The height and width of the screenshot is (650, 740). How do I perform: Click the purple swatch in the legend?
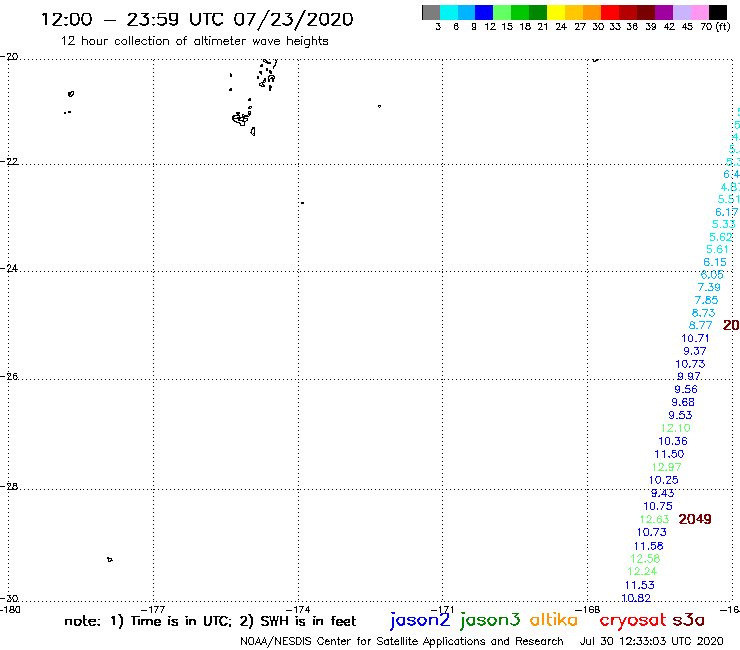[664, 12]
